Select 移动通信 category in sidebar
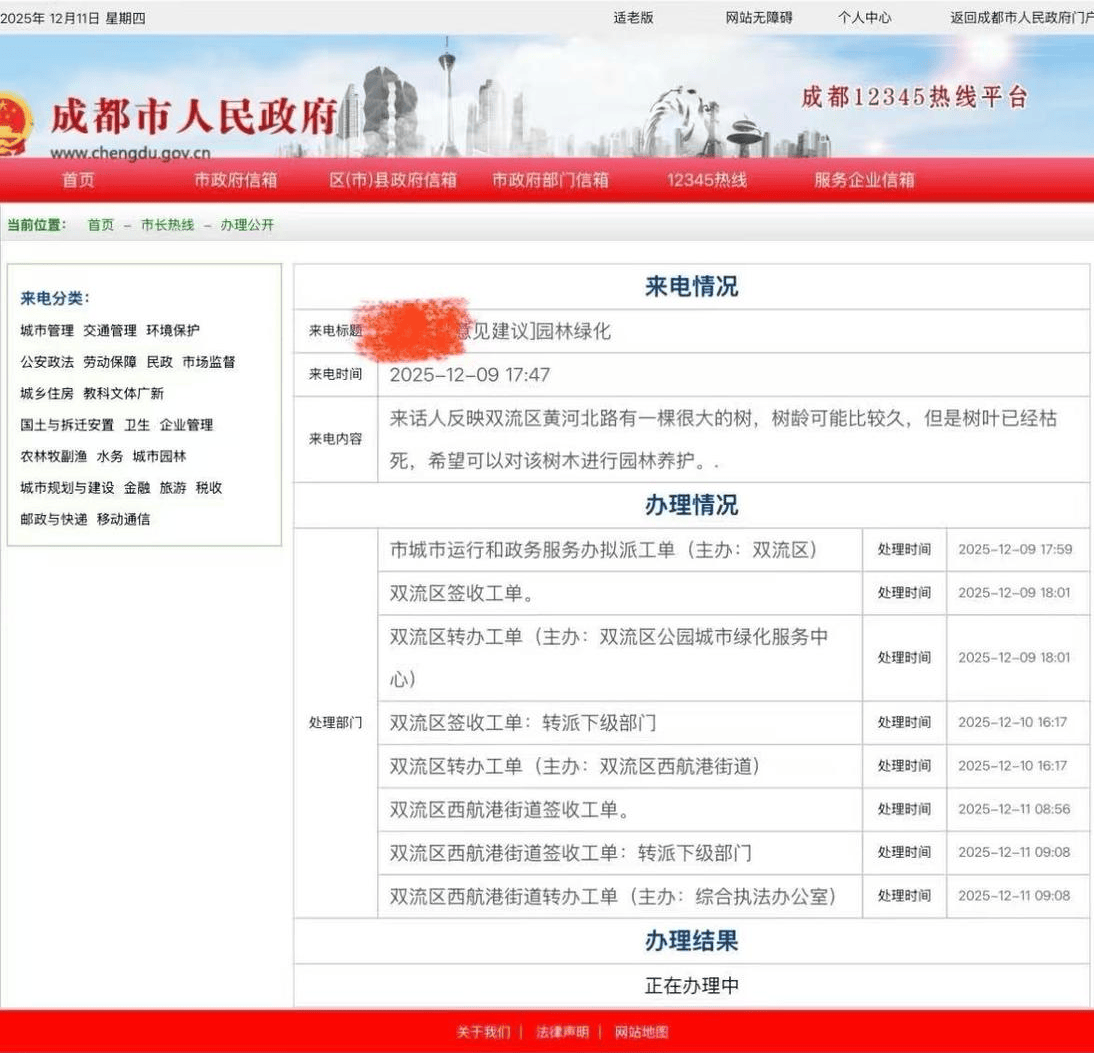This screenshot has height=1053, width=1094. point(123,520)
